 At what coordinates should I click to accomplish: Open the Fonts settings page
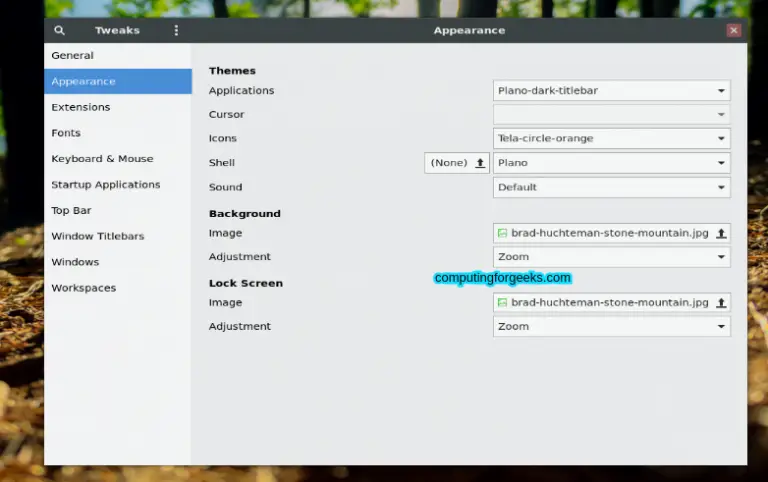tap(66, 133)
